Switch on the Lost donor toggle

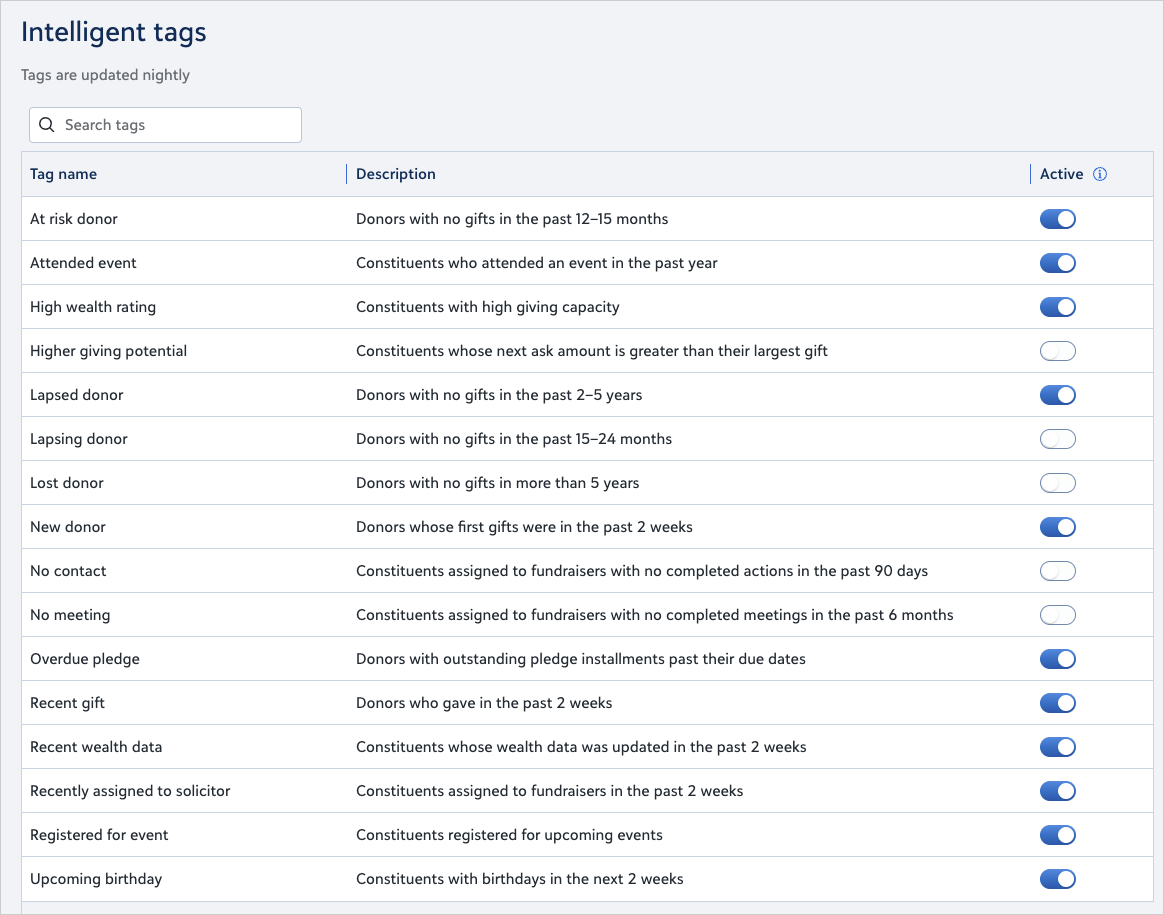(x=1057, y=483)
